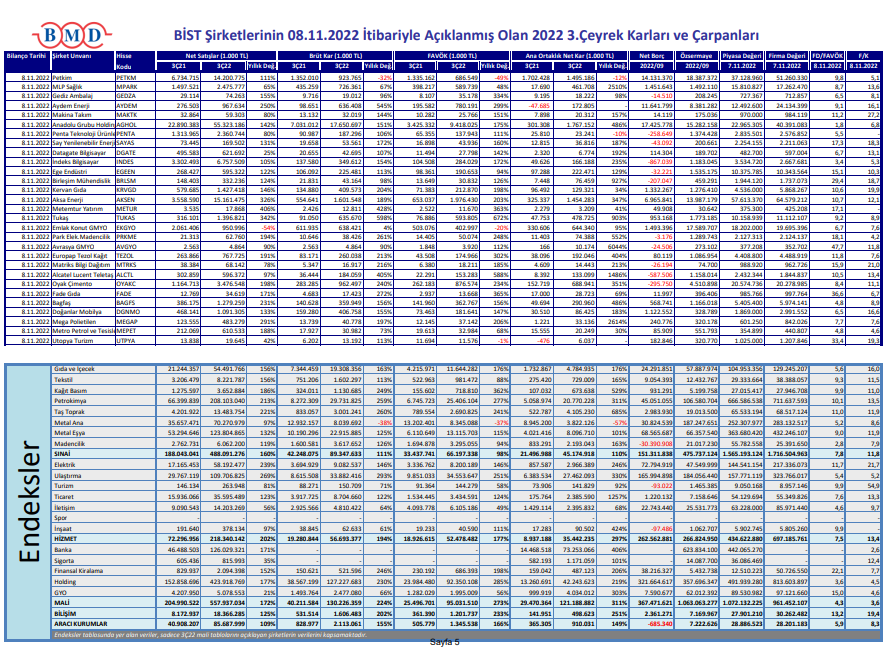Click the ticker 'AYDEM'
The width and height of the screenshot is (889, 658).
(x=126, y=106)
